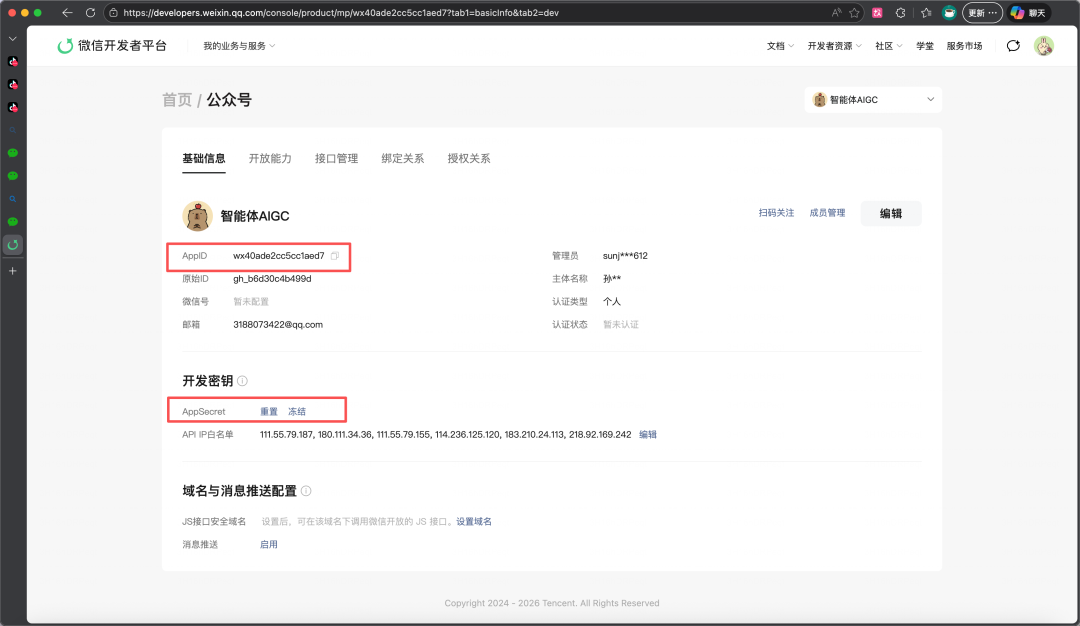Click the read aloud icon in address bar
Viewport: 1080px width, 626px height.
836,12
